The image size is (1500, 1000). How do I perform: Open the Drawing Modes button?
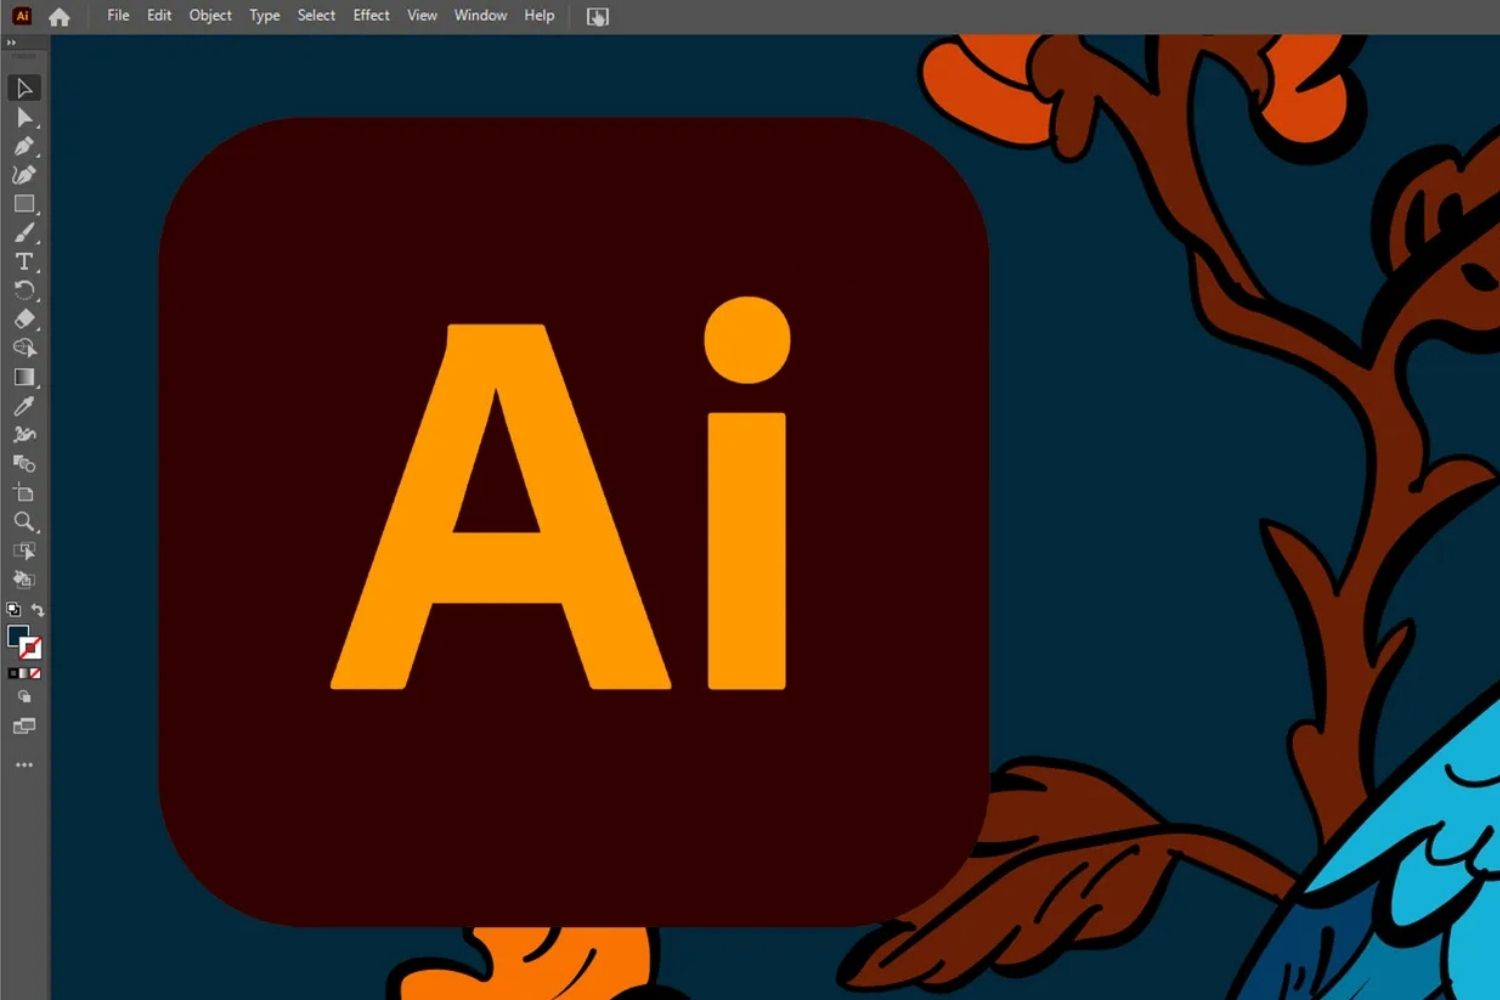(24, 697)
